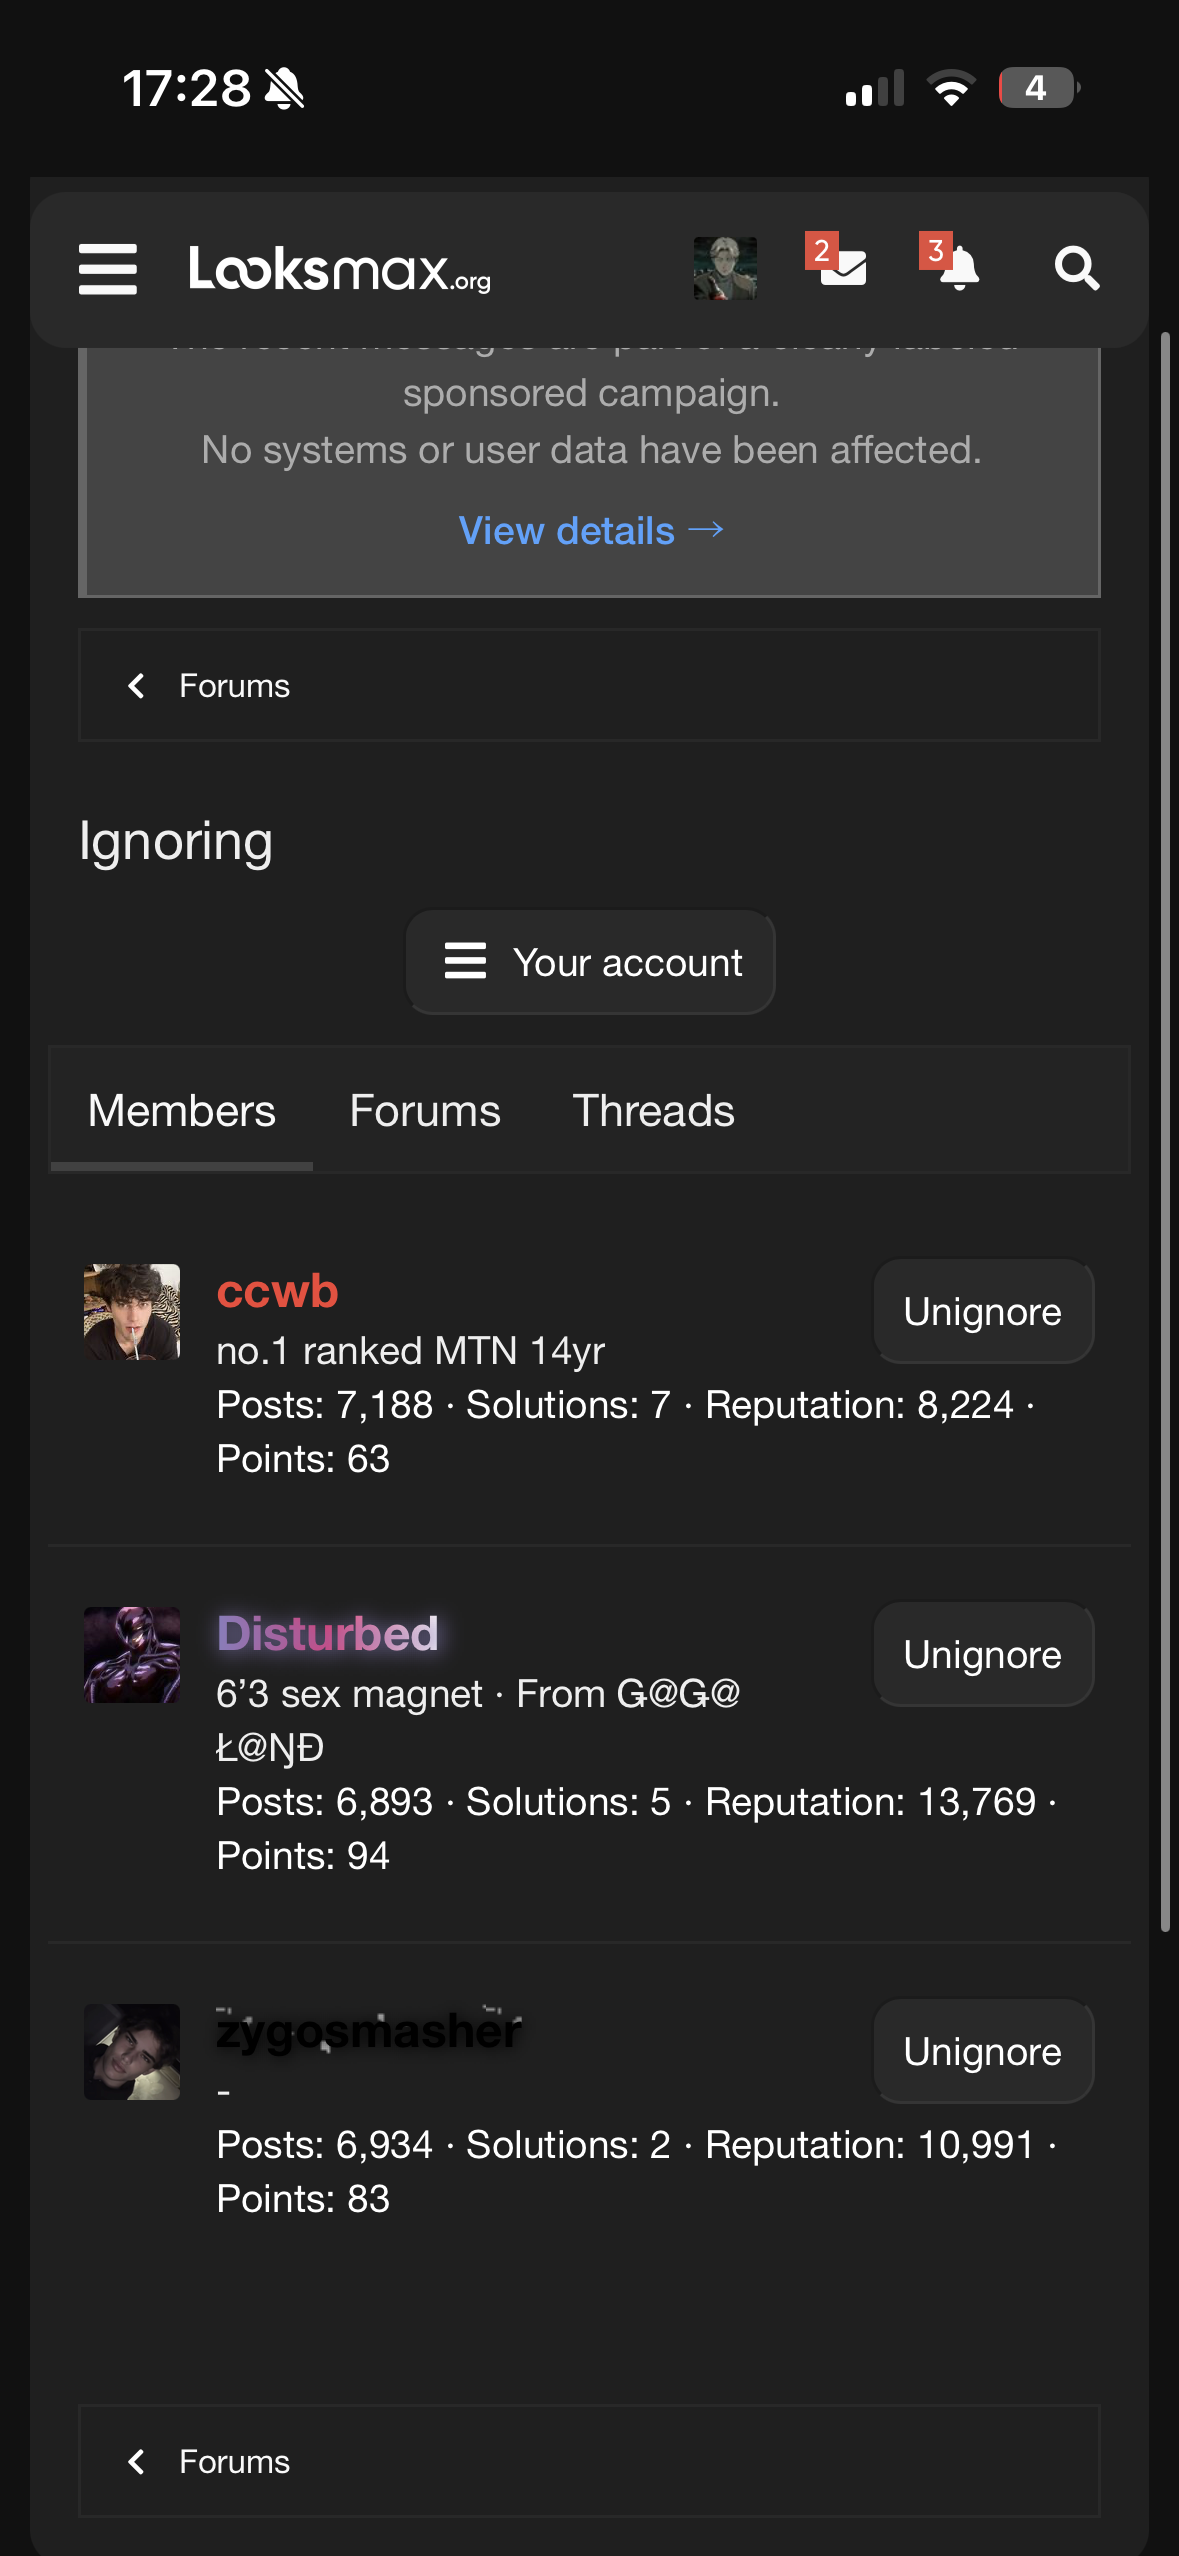Screen dimensions: 1179x2556
Task: Tap the back chevron beside bottom Forums
Action: click(x=137, y=2462)
